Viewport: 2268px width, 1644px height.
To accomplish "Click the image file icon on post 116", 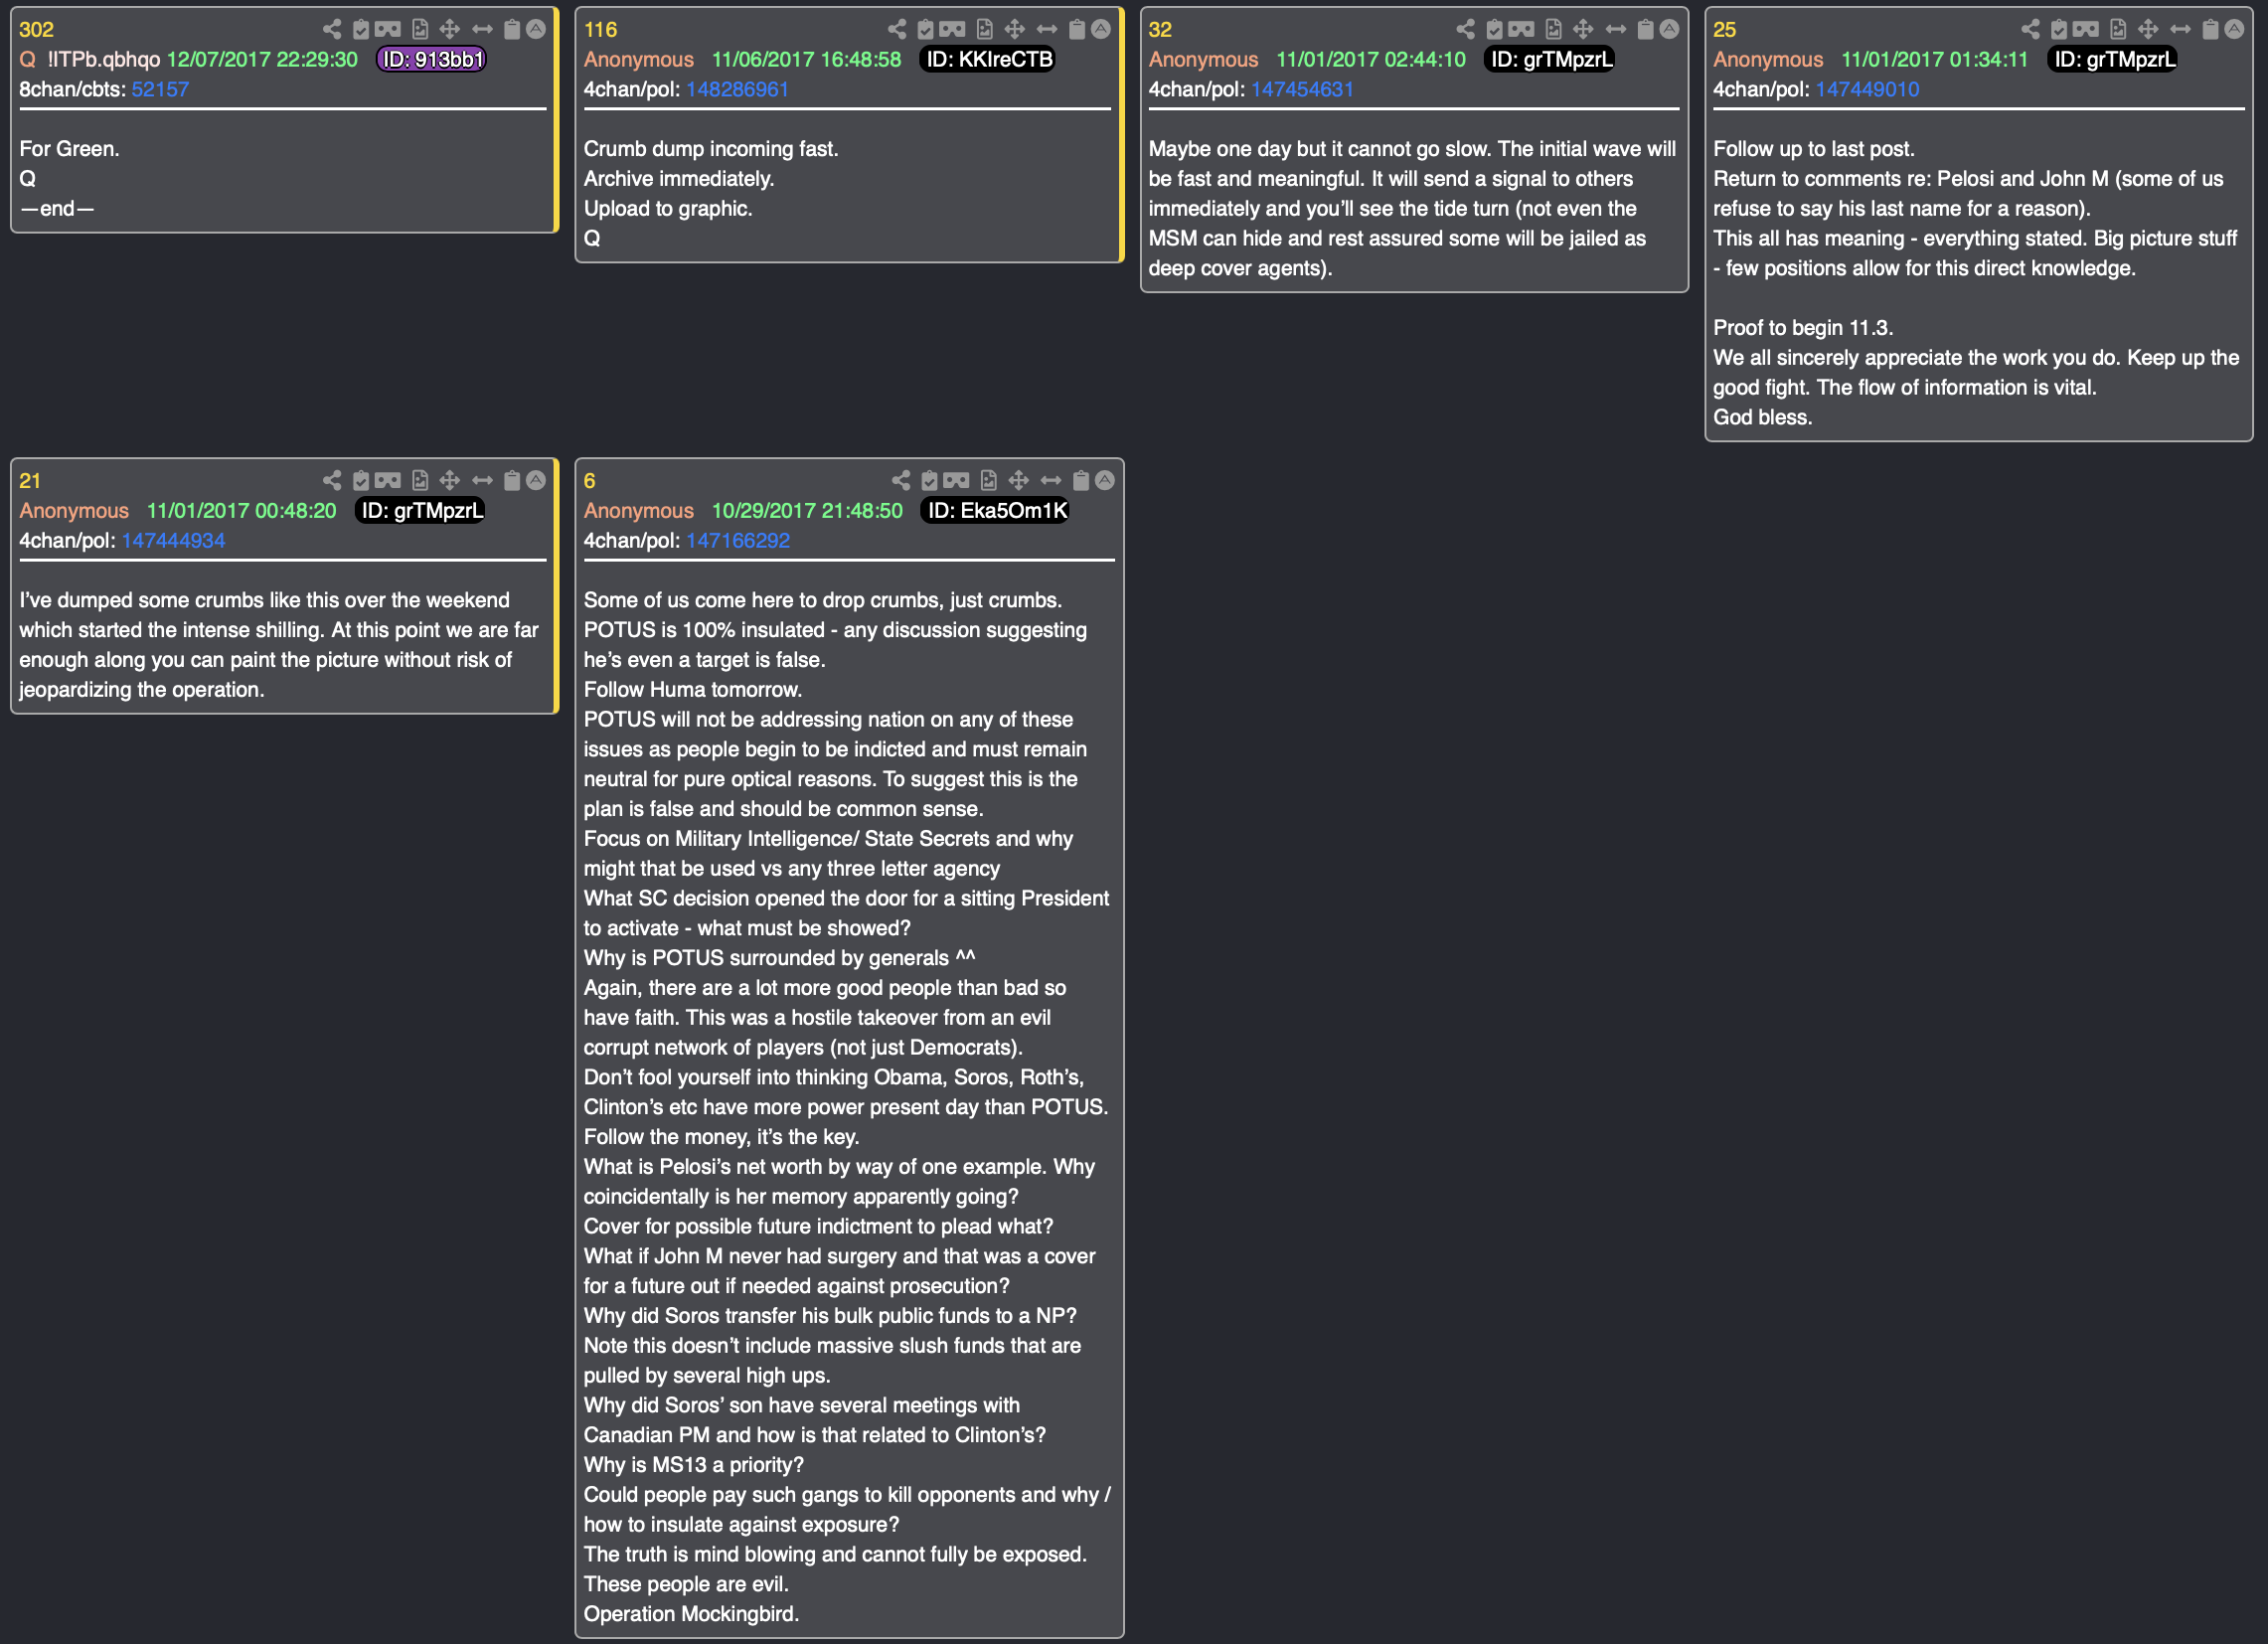I will [x=985, y=29].
